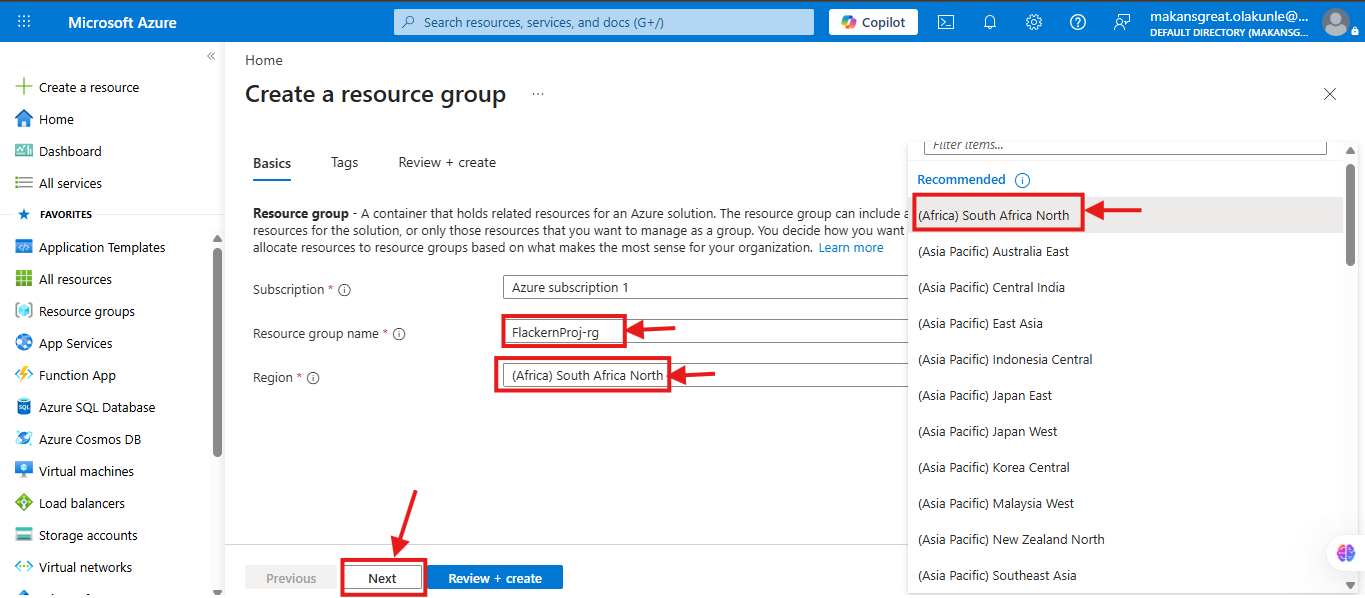This screenshot has height=598, width=1365.
Task: Open Copilot from the top bar
Action: point(873,22)
